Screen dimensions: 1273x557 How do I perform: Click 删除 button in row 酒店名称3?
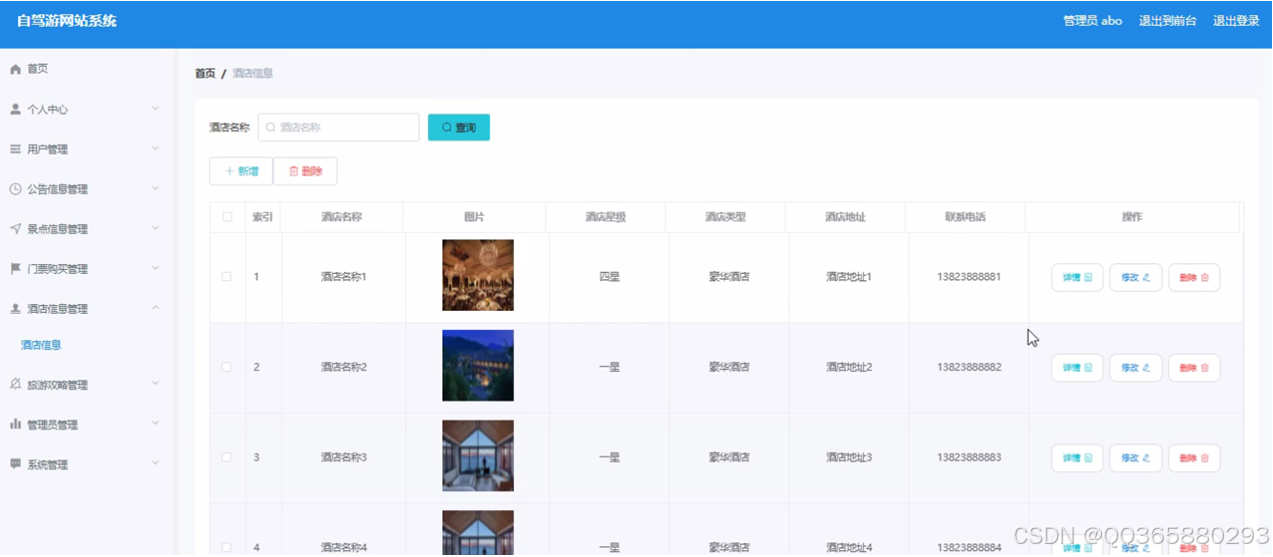[x=1194, y=458]
